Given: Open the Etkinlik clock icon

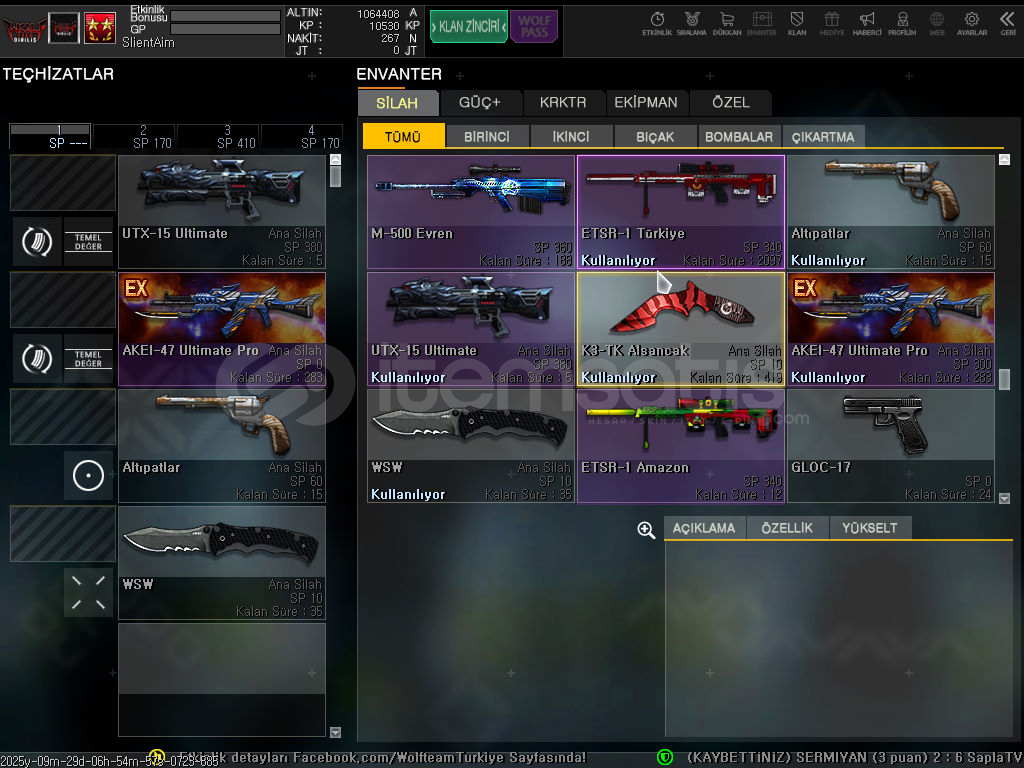Looking at the screenshot, I should pyautogui.click(x=657, y=23).
